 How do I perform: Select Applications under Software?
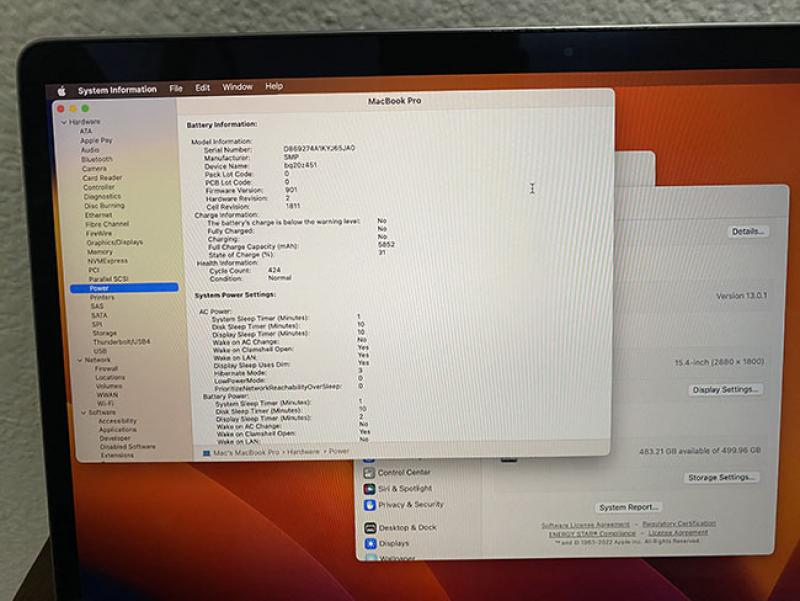(118, 430)
